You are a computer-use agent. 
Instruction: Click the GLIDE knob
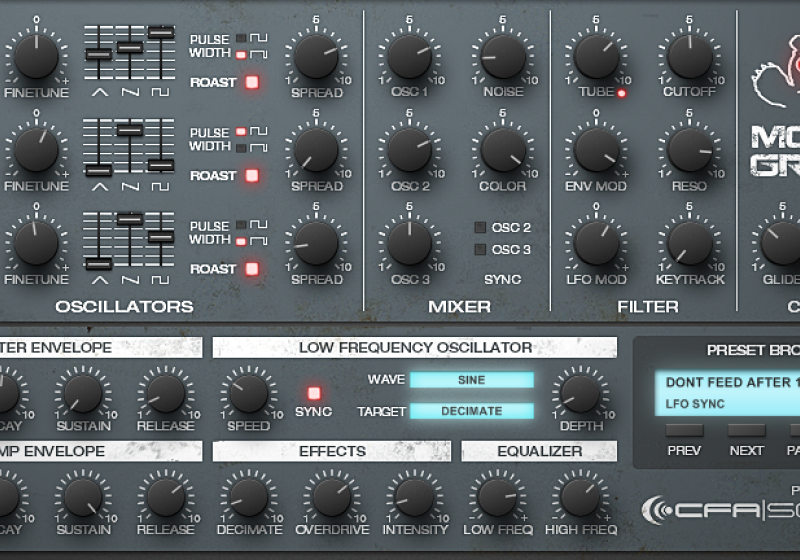(783, 243)
